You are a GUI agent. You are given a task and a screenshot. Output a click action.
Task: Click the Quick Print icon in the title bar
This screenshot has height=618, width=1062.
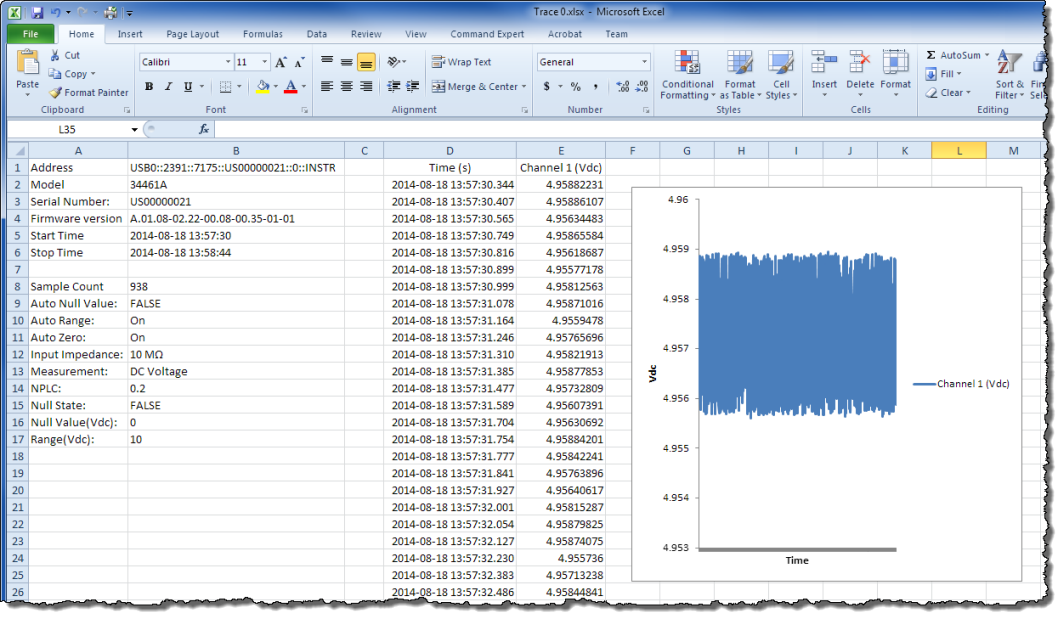[x=110, y=12]
